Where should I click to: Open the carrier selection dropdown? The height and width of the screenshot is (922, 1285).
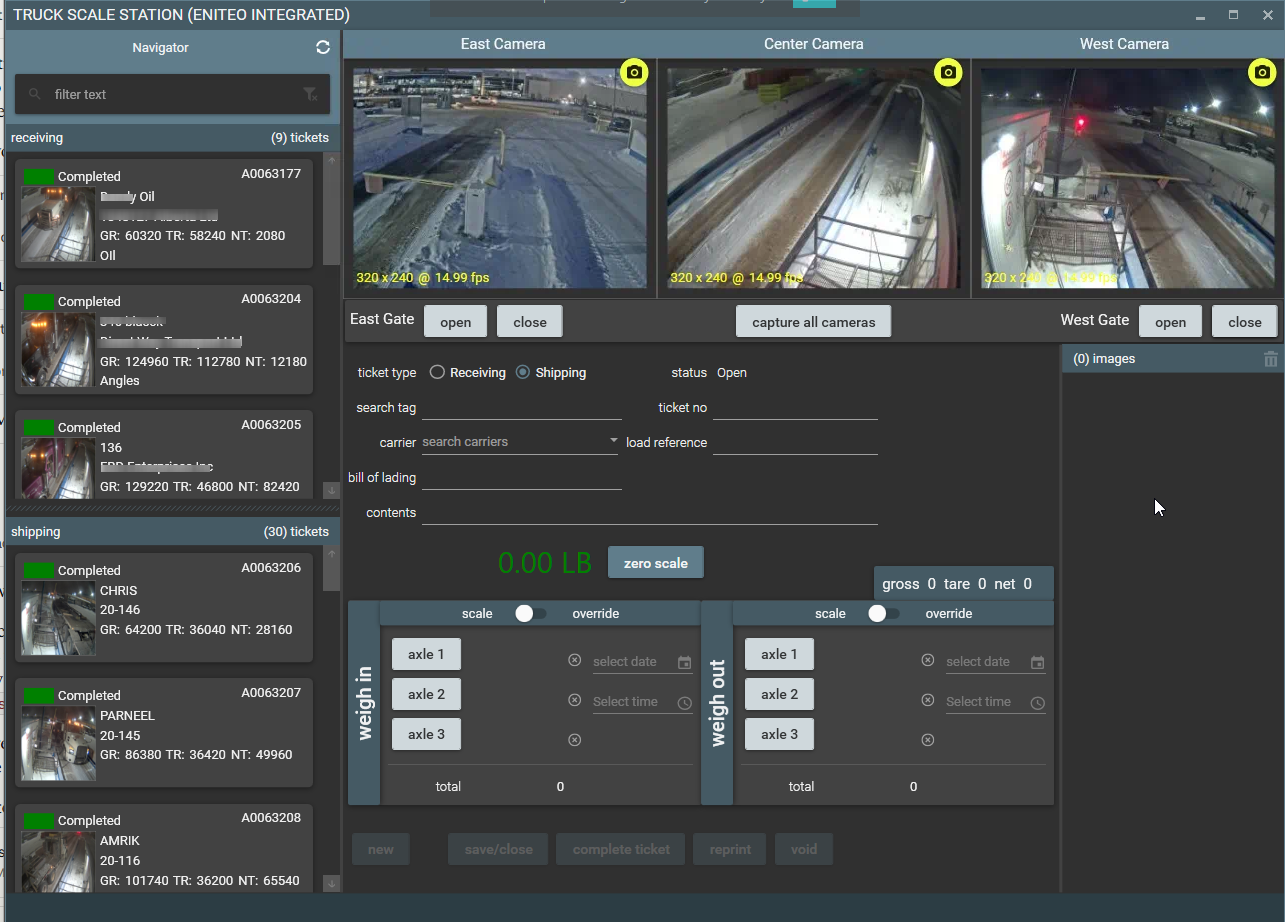pos(612,440)
